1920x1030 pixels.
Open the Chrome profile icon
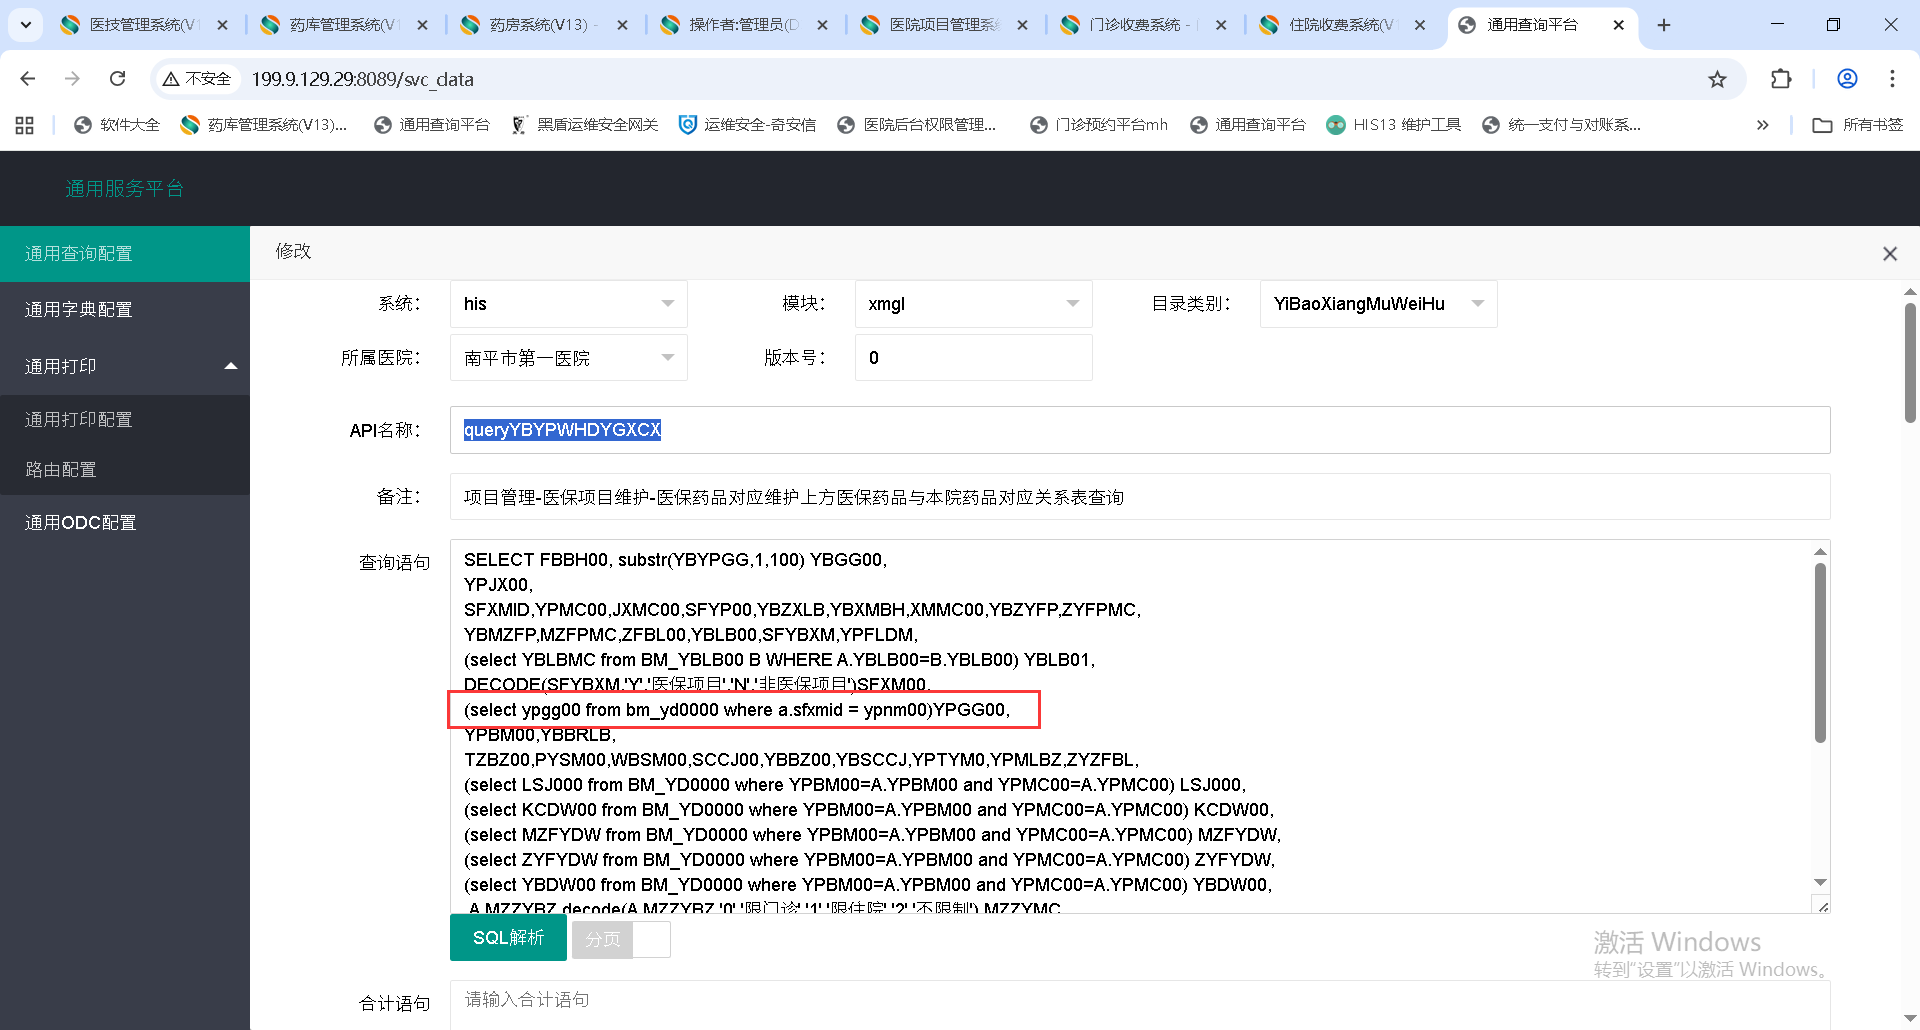[x=1847, y=79]
